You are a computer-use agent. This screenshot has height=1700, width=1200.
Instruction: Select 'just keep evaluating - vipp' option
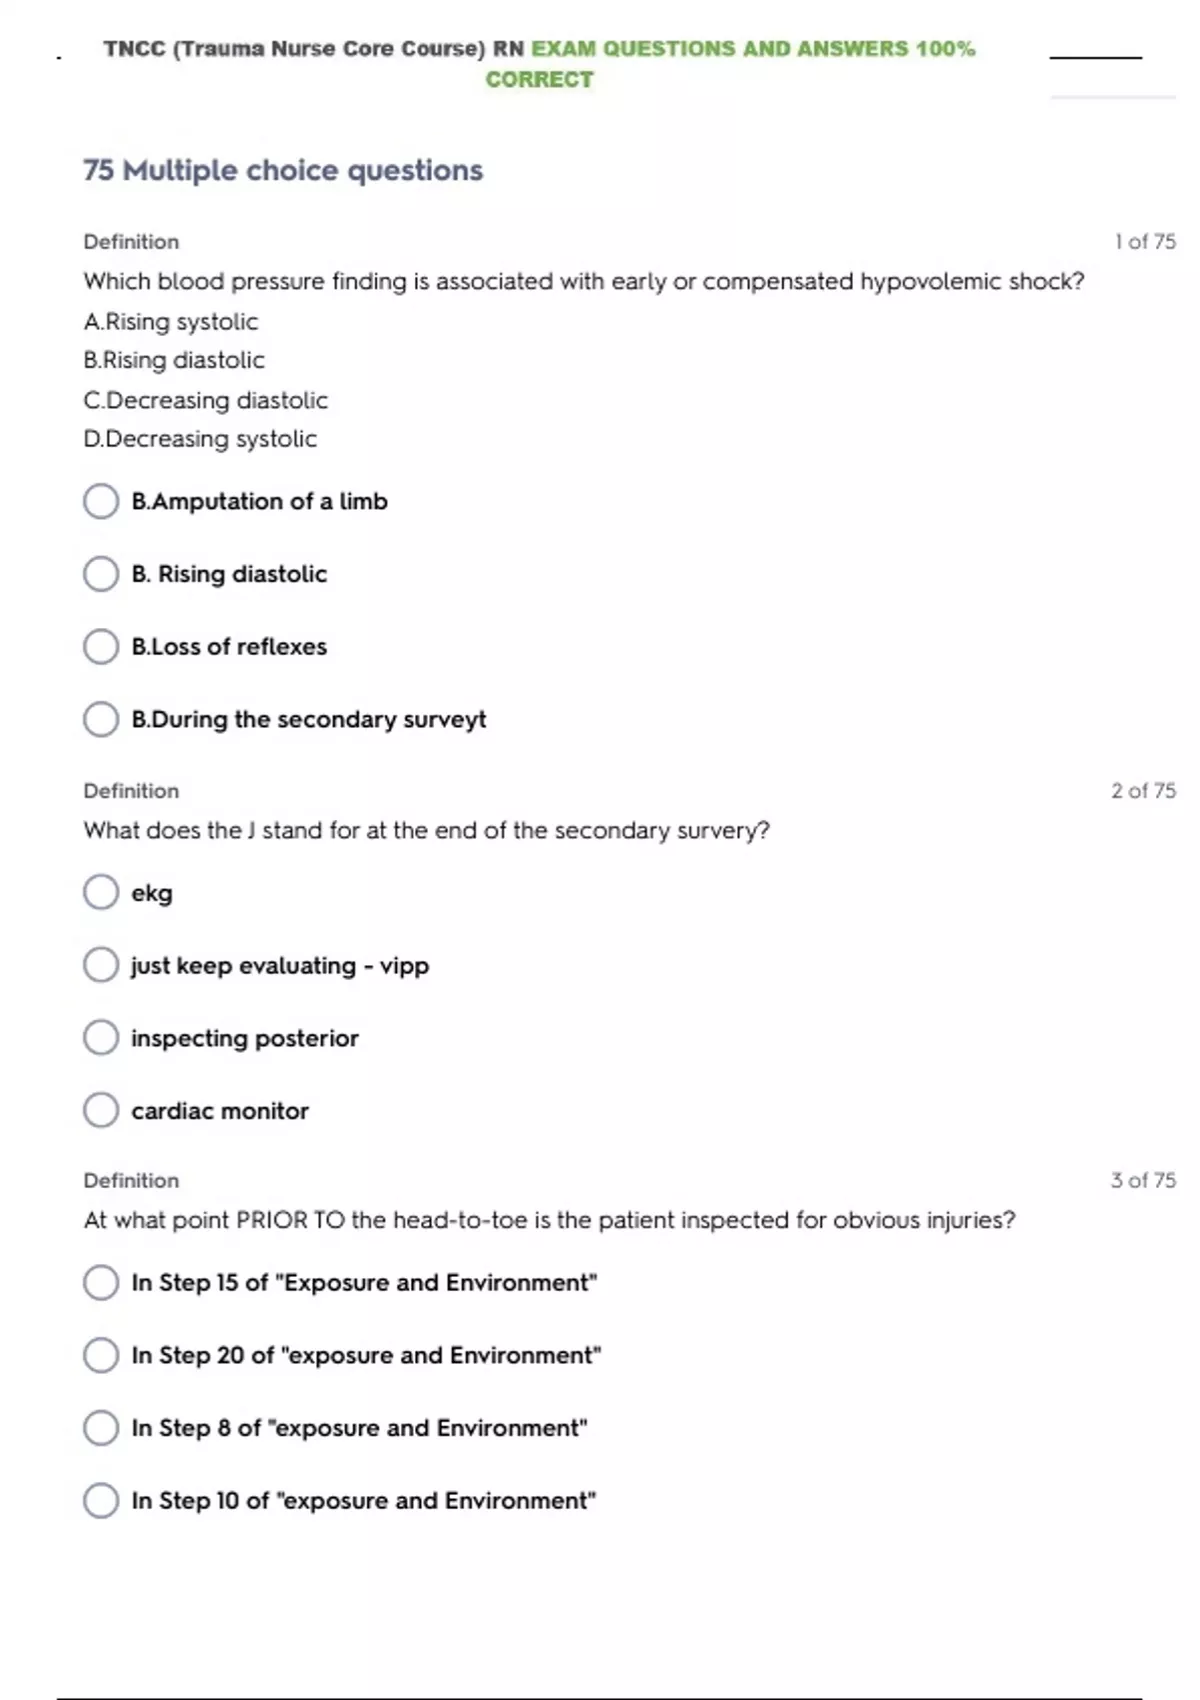pyautogui.click(x=101, y=965)
